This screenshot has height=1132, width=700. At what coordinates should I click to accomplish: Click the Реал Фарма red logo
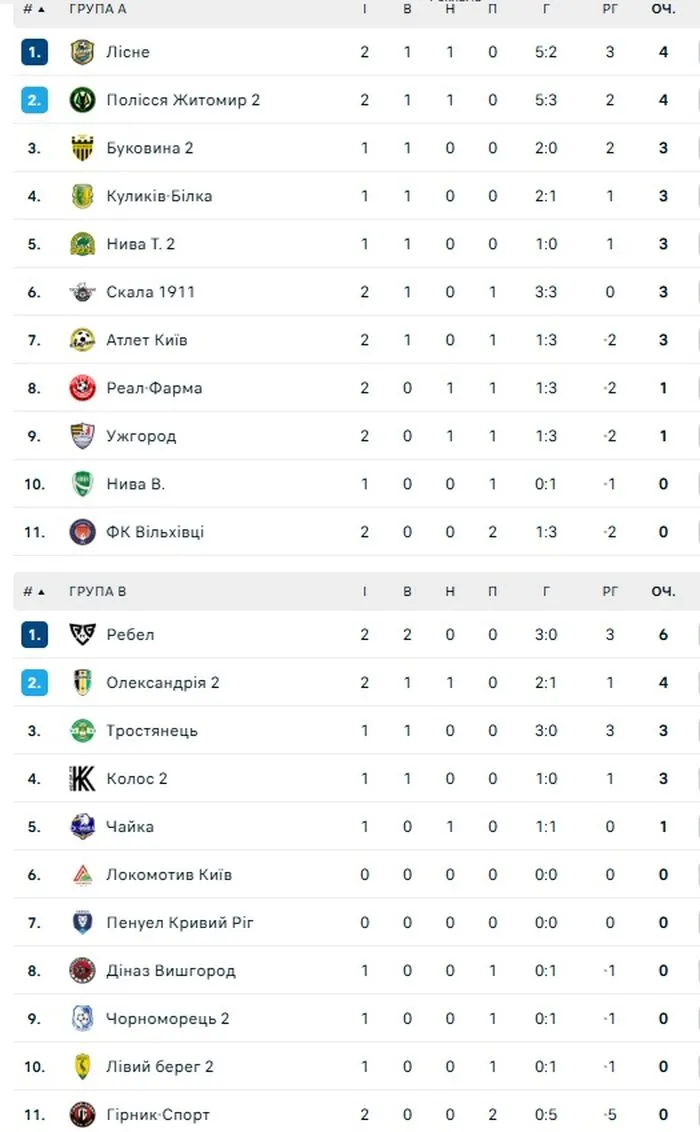tap(82, 388)
